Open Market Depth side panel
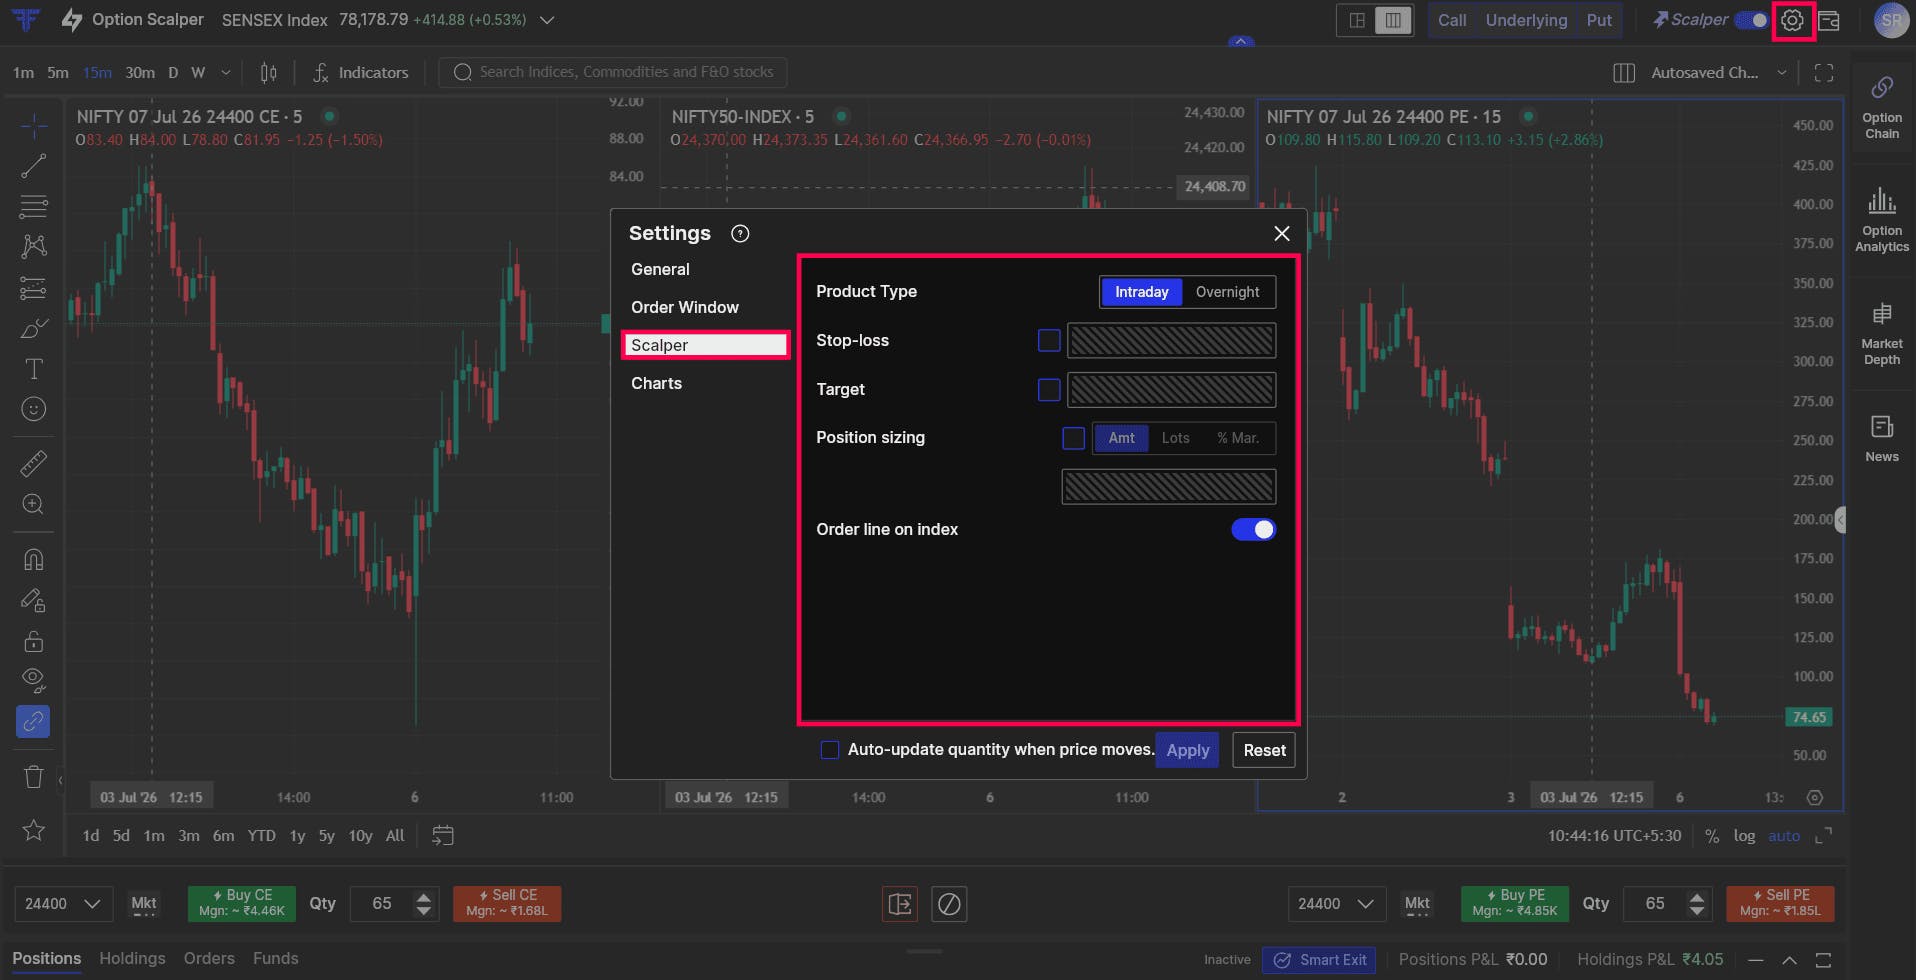Viewport: 1916px width, 980px height. pos(1881,334)
